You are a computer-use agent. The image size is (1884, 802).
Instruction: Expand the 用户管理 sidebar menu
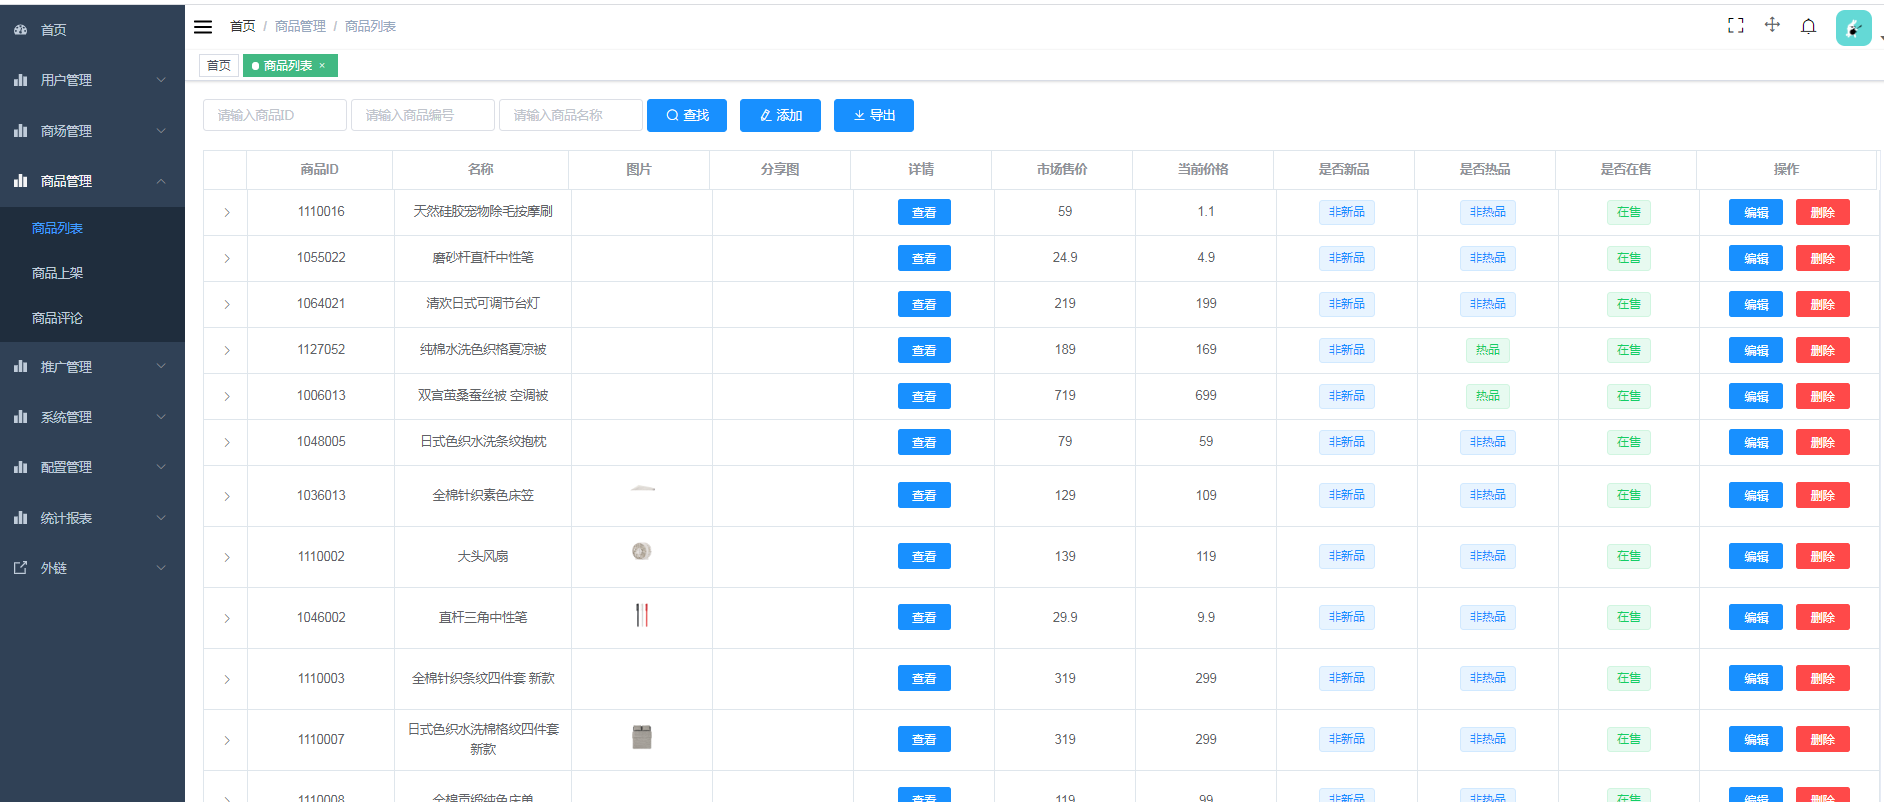click(92, 80)
